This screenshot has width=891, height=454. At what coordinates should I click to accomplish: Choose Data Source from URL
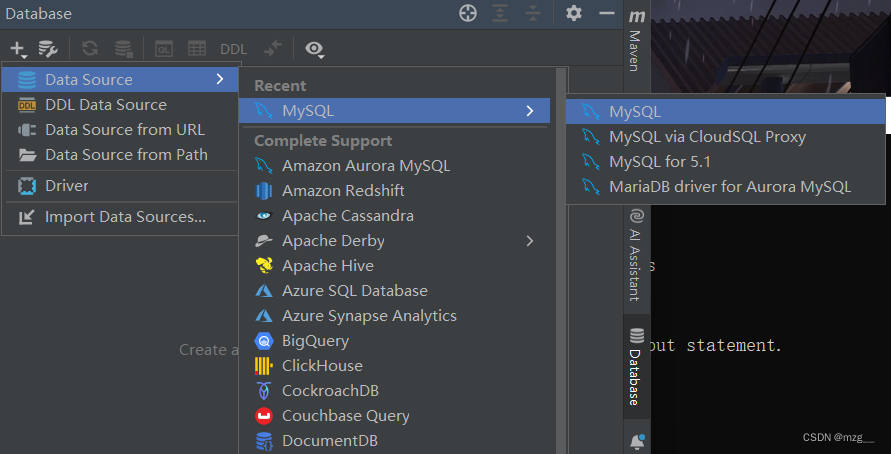pos(120,130)
